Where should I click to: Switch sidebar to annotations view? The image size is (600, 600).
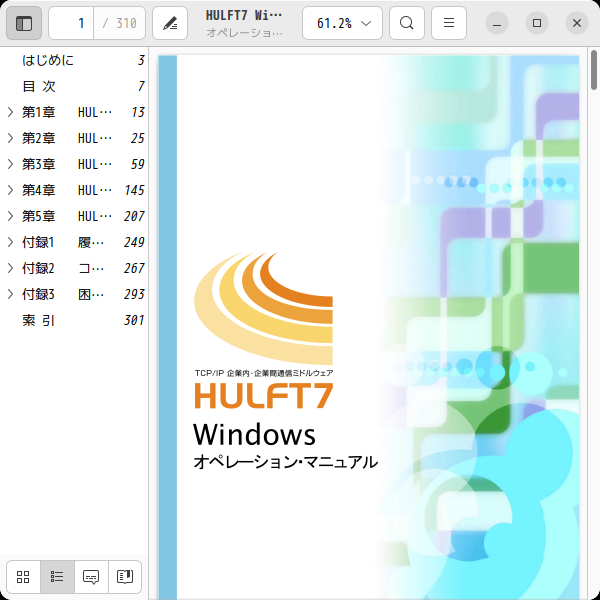91,577
